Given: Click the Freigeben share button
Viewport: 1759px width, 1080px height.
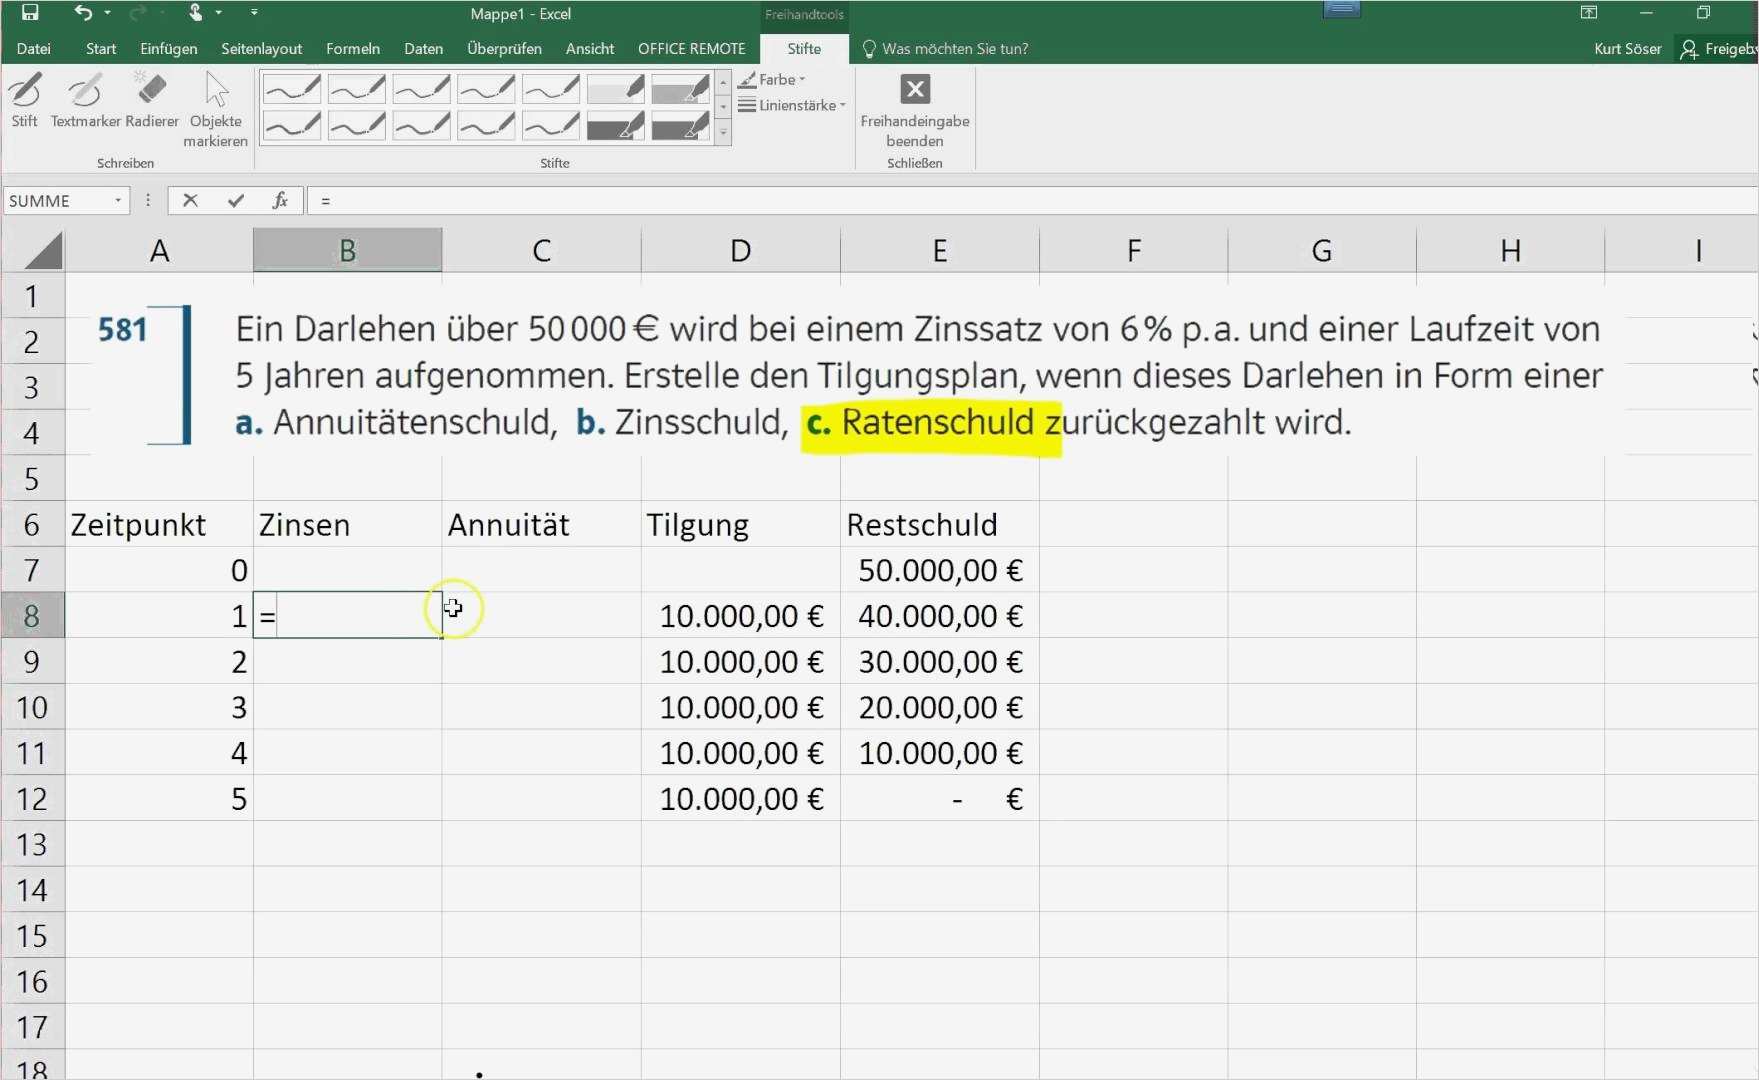Looking at the screenshot, I should coord(1718,48).
